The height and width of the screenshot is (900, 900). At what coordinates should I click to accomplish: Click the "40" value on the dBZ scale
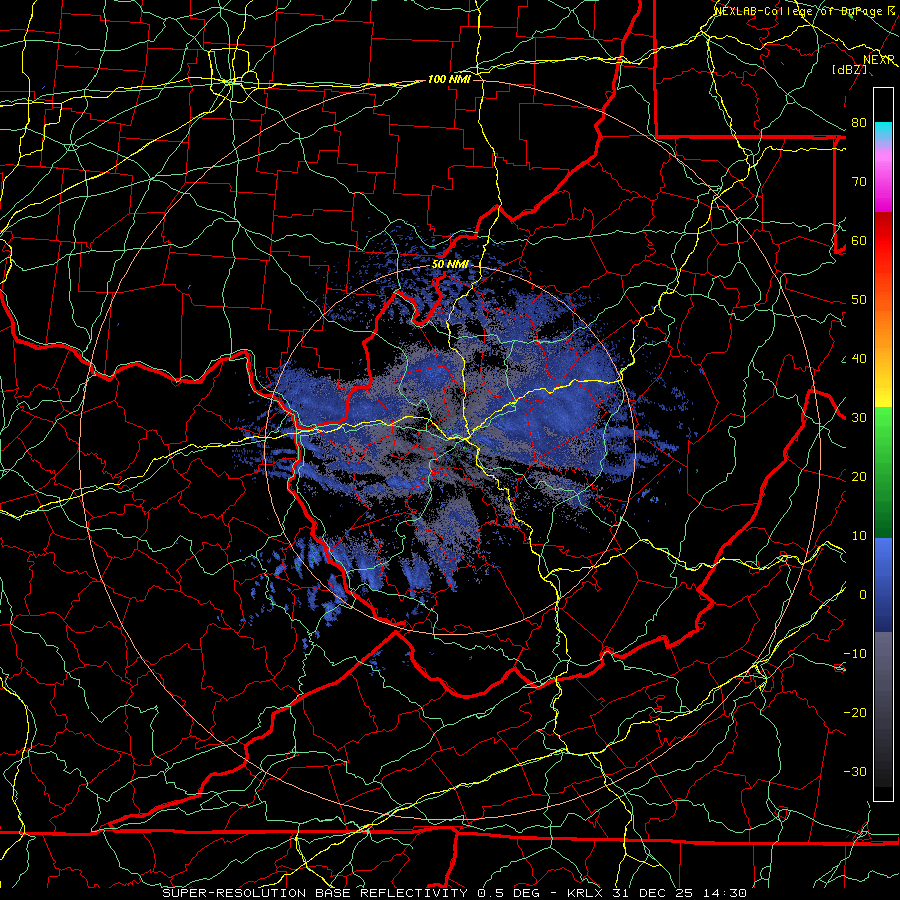point(859,359)
